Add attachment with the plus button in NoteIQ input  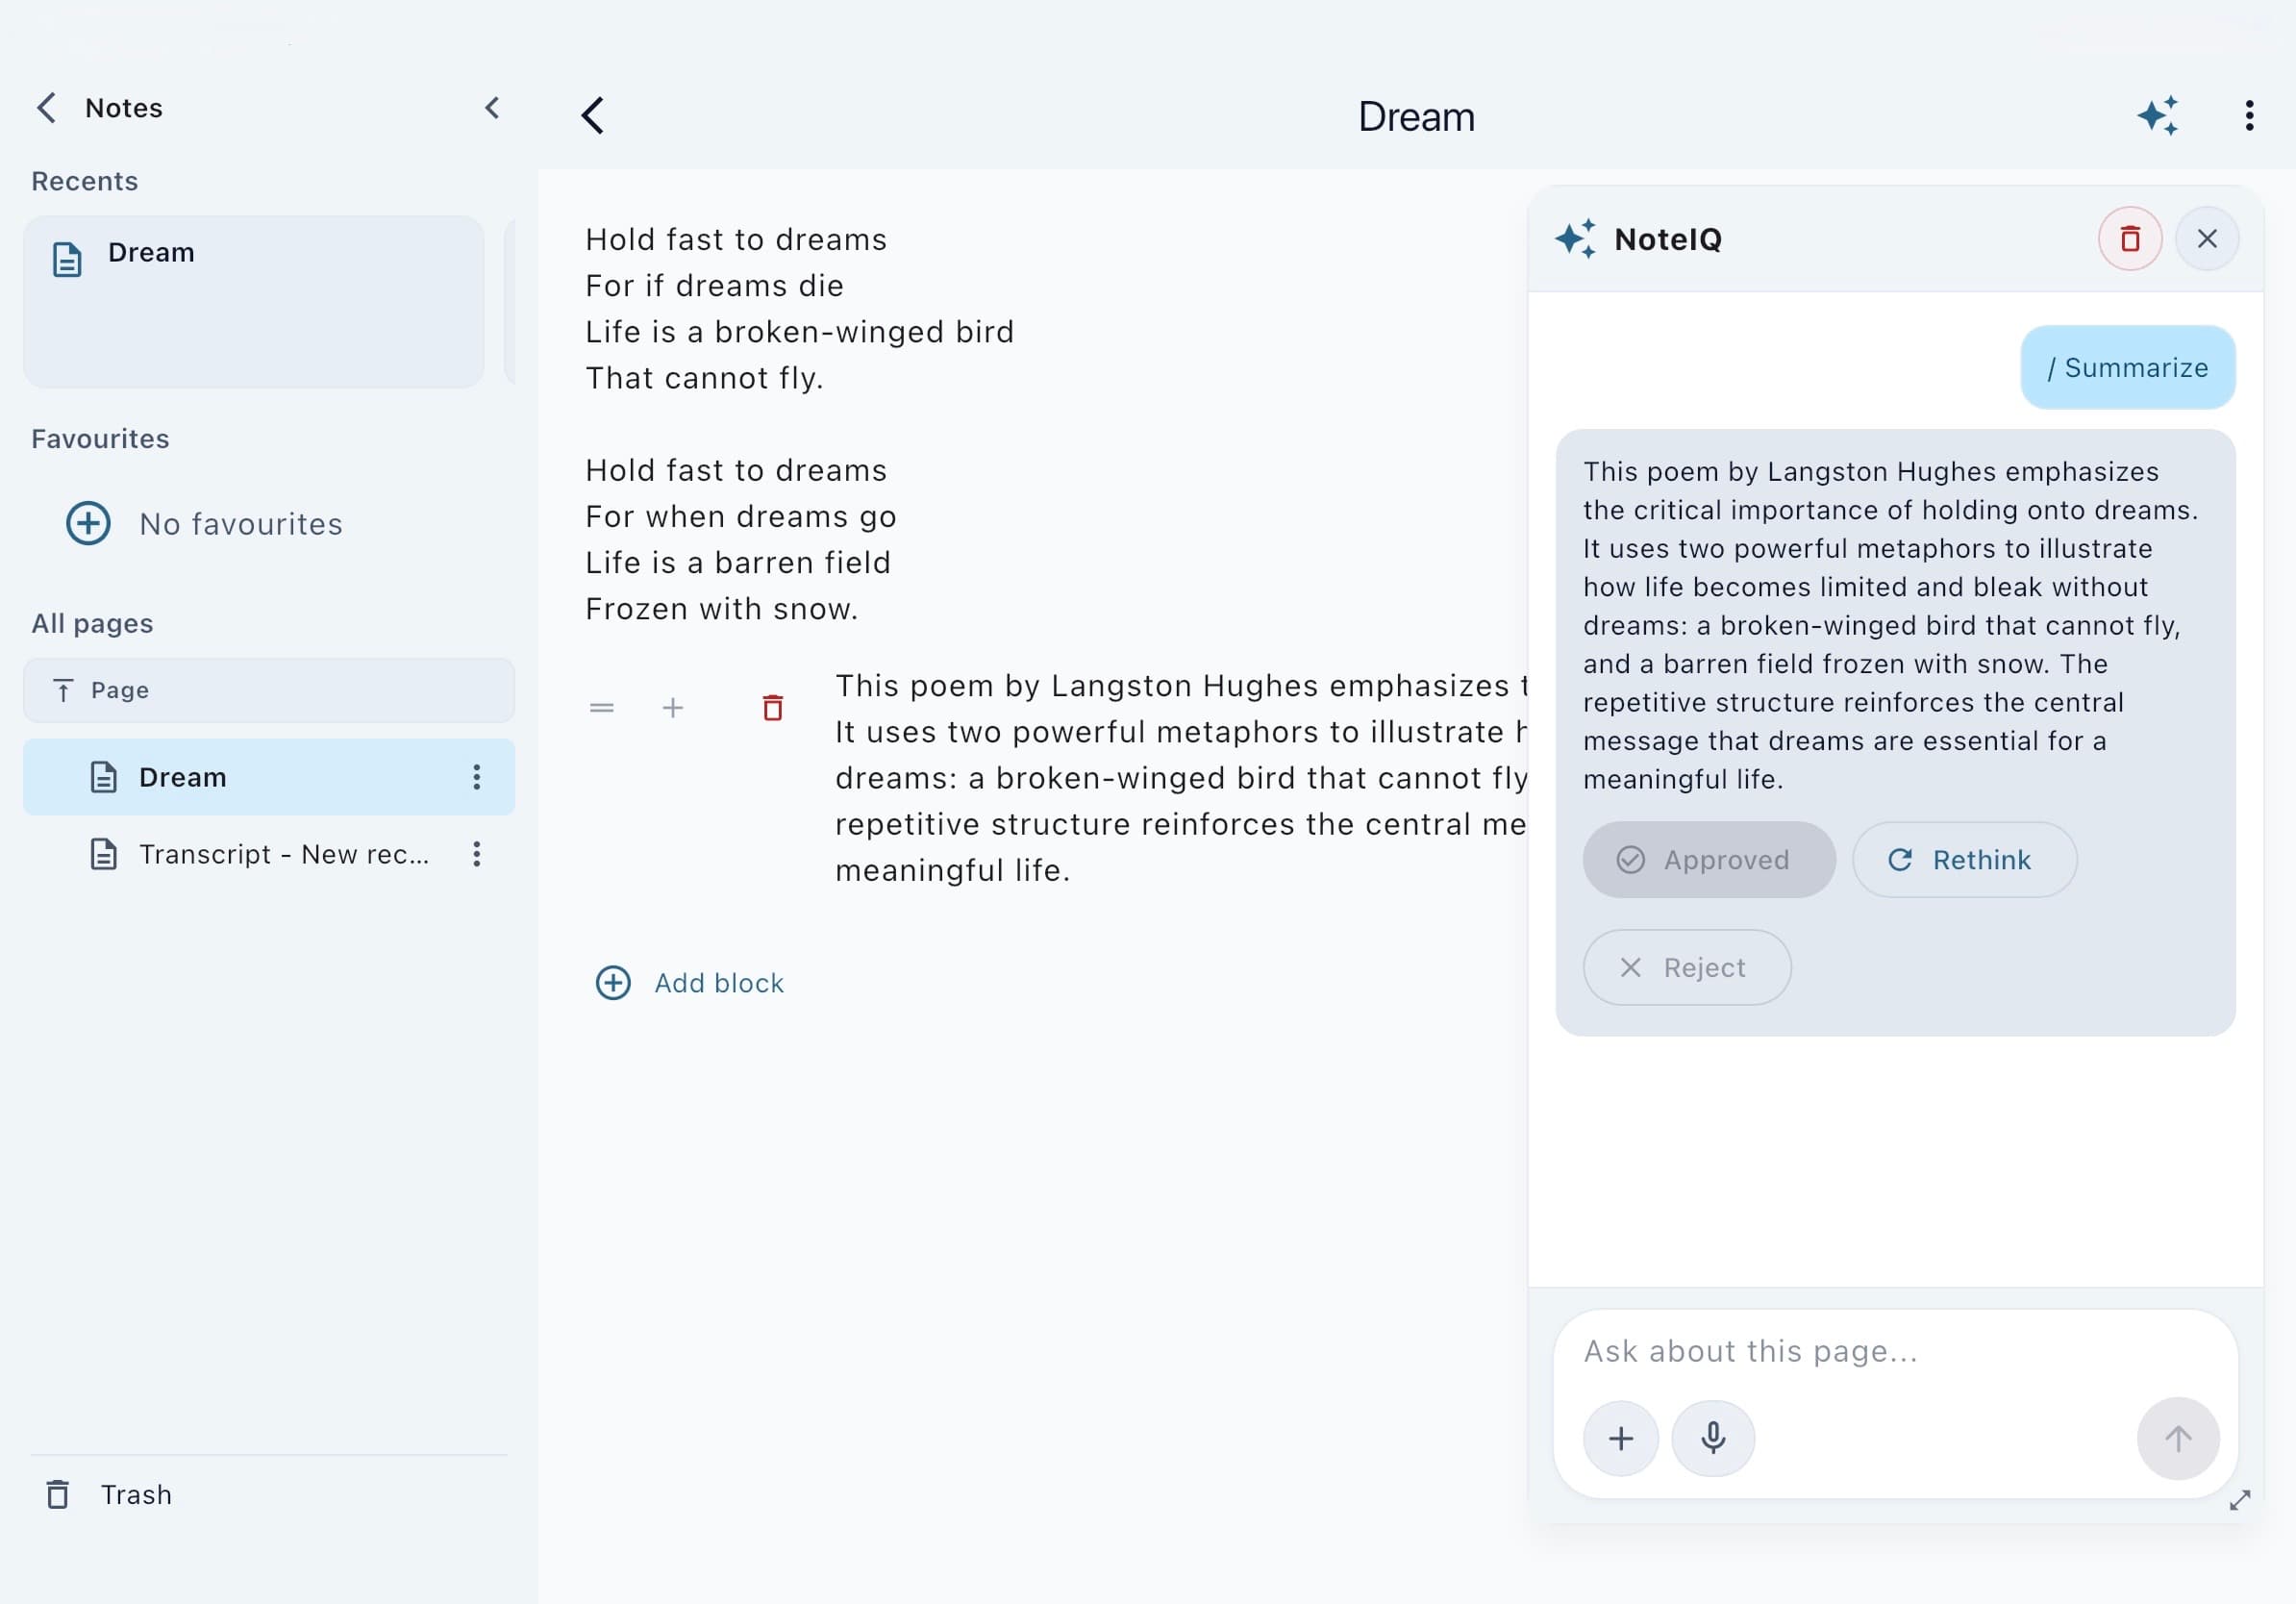[1621, 1439]
